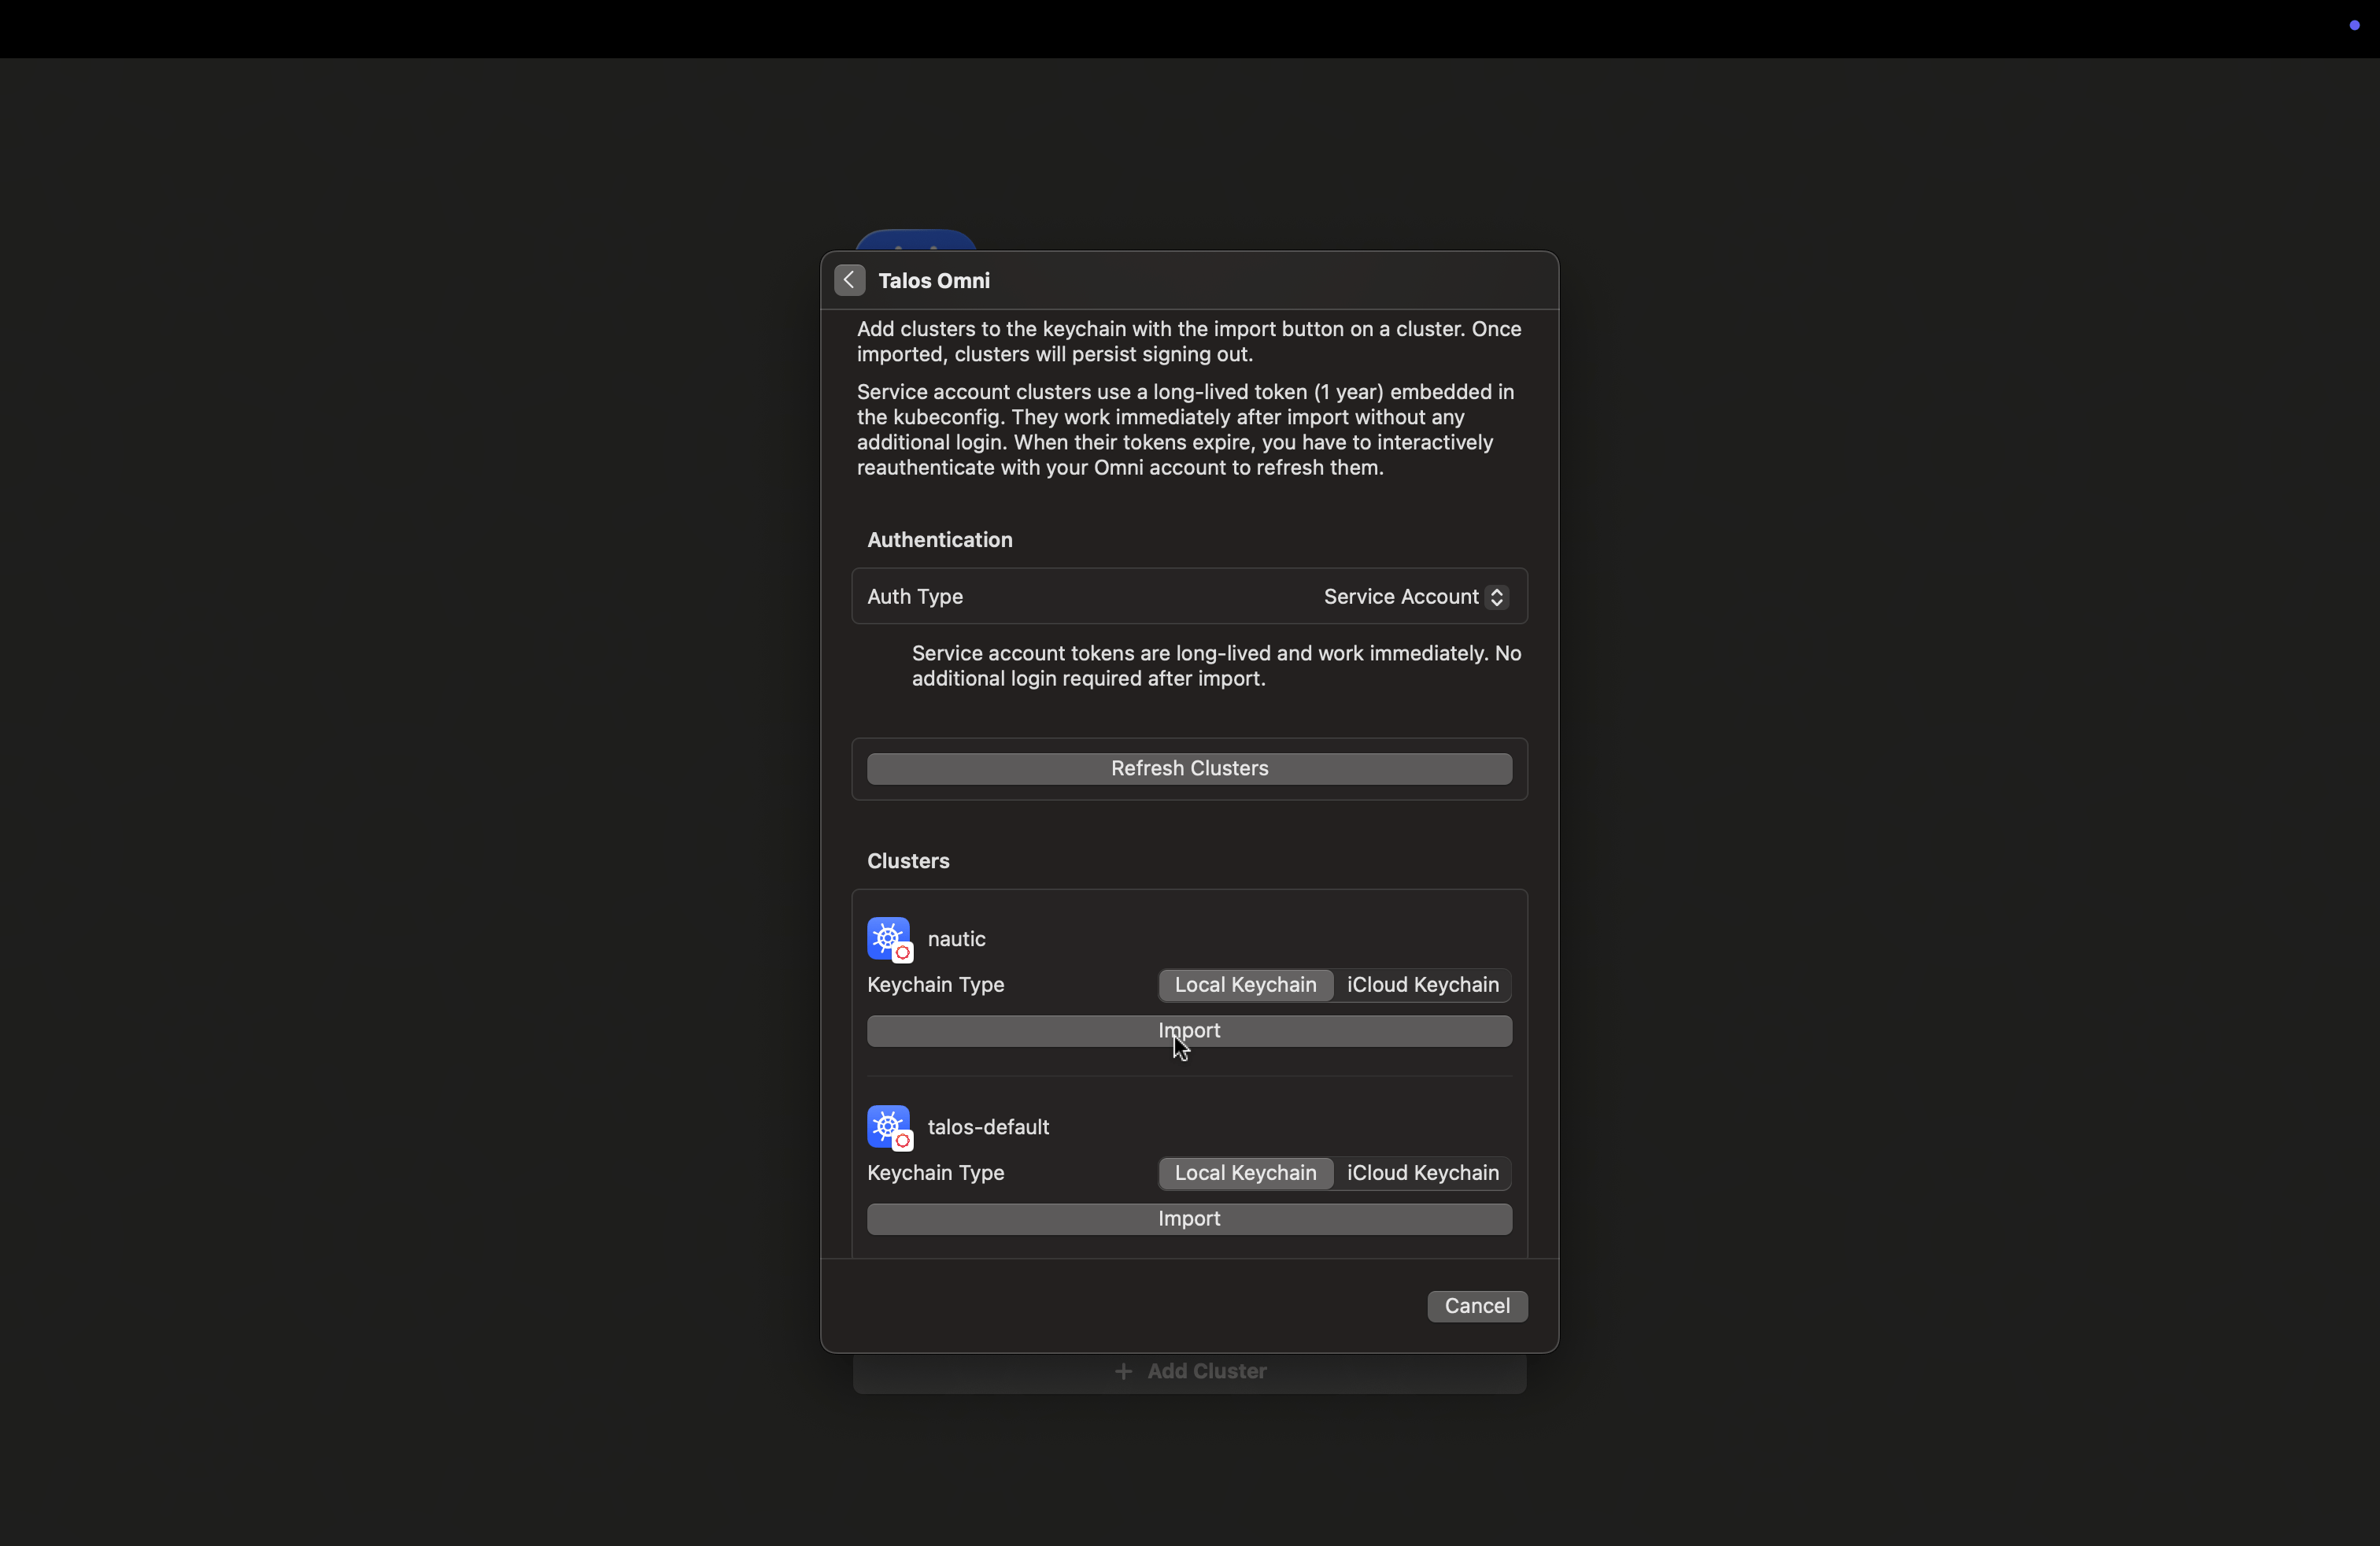Screen dimensions: 2380x1546
Task: Click the talos-default cluster name
Action: coord(988,1127)
